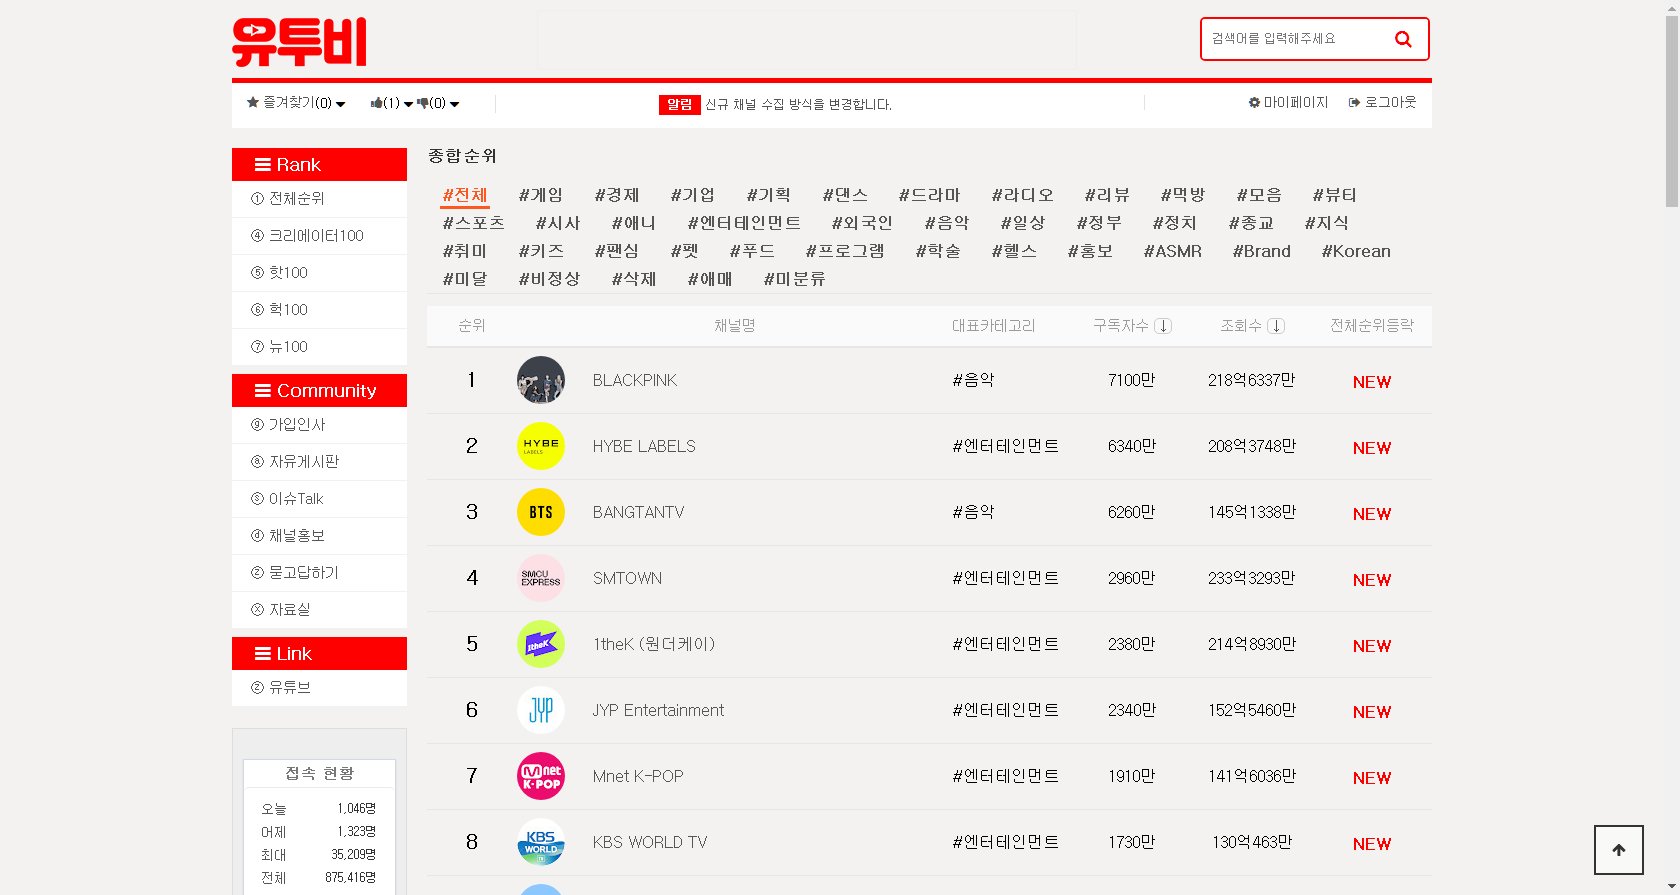This screenshot has width=1680, height=895.
Task: Select the #음악 category tab
Action: [947, 223]
